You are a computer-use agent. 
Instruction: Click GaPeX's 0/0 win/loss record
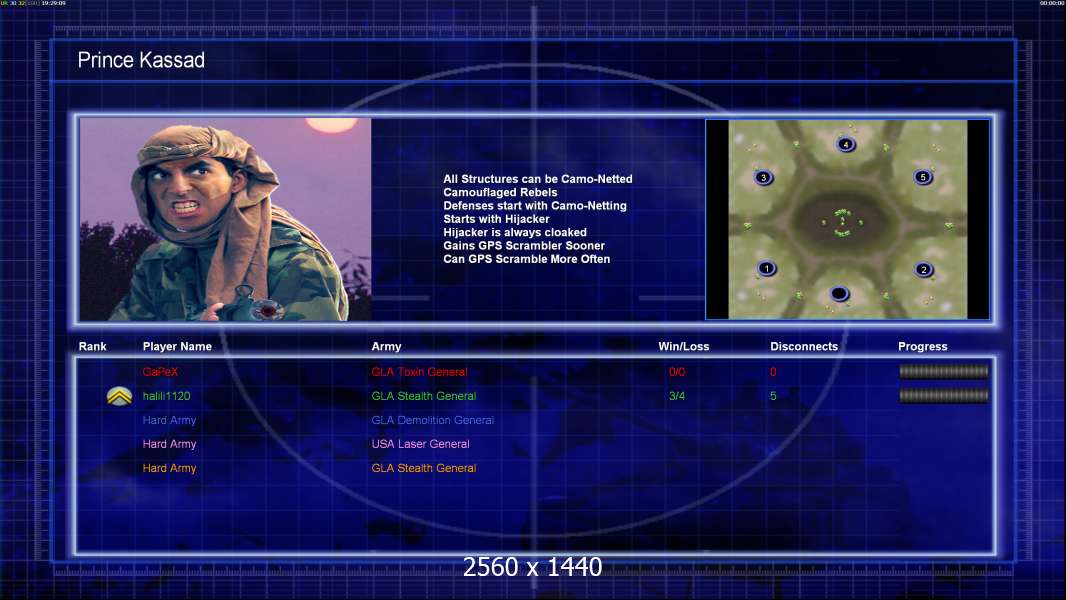click(x=677, y=372)
